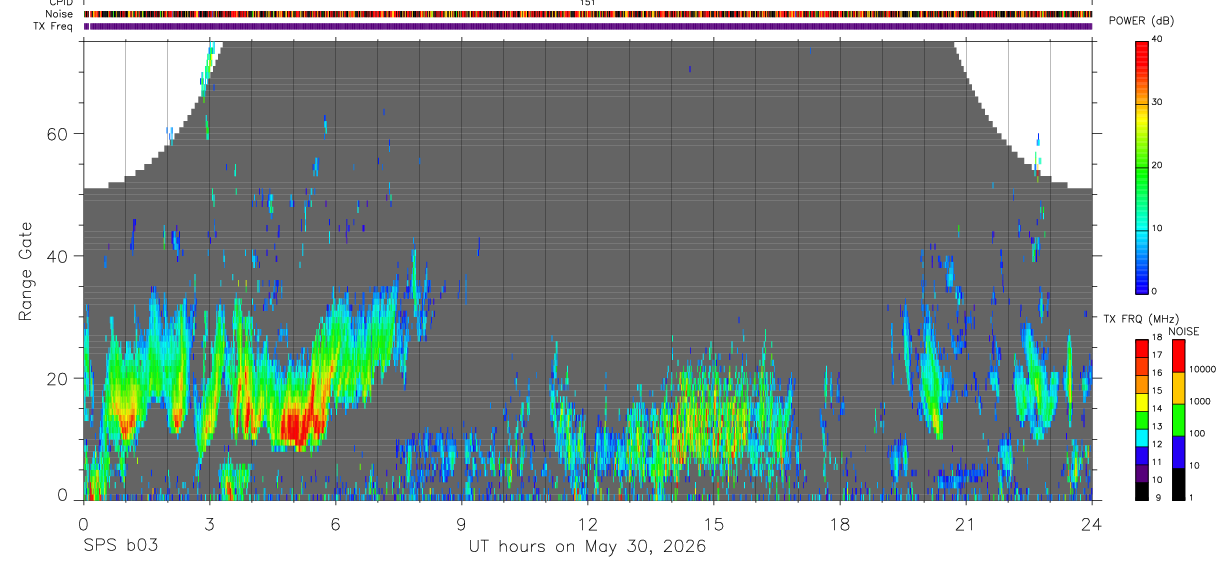
Task: Click the CPID value 151 at top
Action: [x=588, y=3]
